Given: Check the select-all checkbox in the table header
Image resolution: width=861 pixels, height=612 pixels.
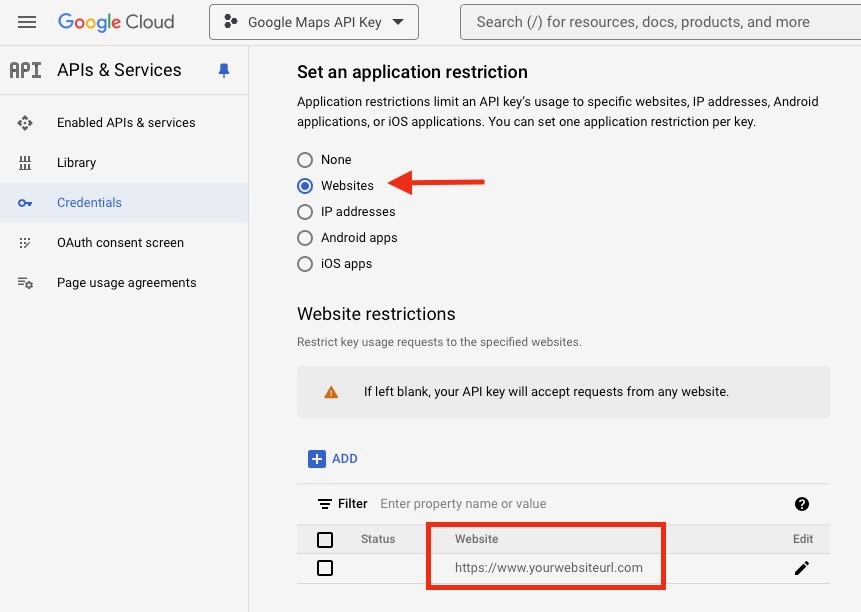Looking at the screenshot, I should pos(325,539).
